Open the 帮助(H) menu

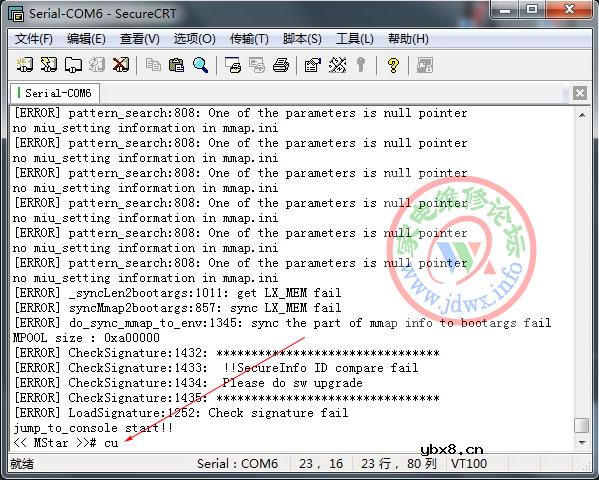click(x=408, y=39)
